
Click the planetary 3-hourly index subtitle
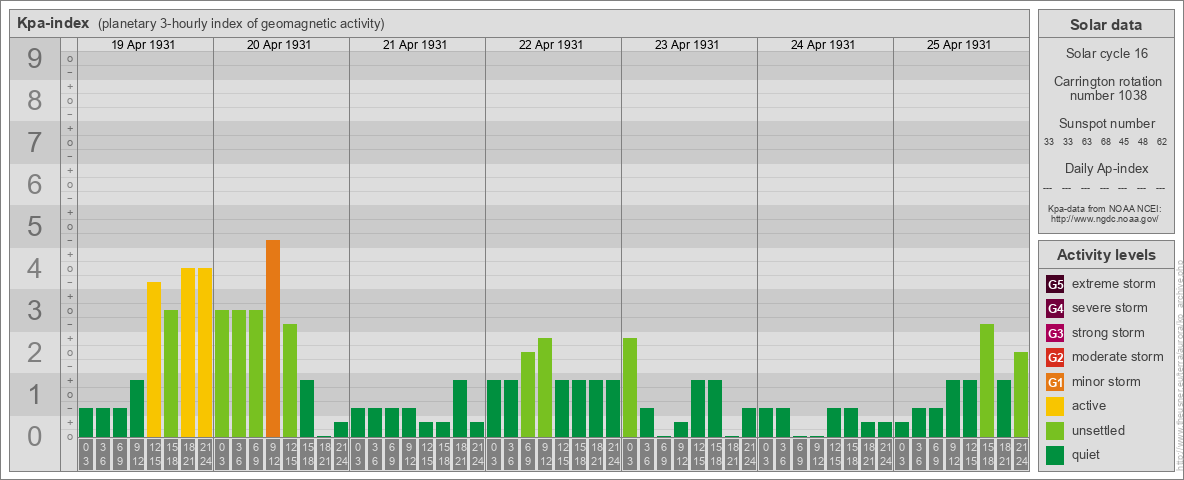(241, 24)
